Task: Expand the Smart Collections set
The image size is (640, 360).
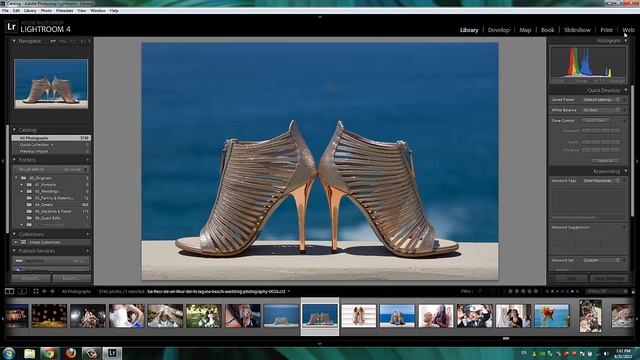Action: tap(16, 242)
